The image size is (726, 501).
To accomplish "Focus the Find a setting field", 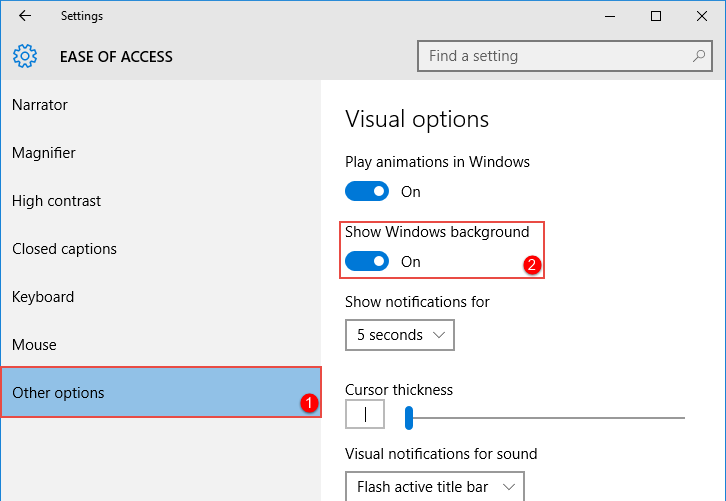I will 564,56.
